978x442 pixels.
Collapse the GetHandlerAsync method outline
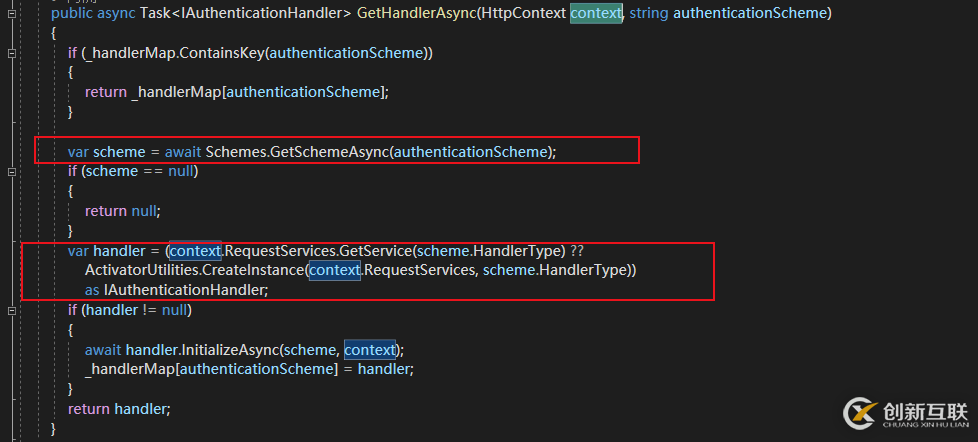coord(11,13)
